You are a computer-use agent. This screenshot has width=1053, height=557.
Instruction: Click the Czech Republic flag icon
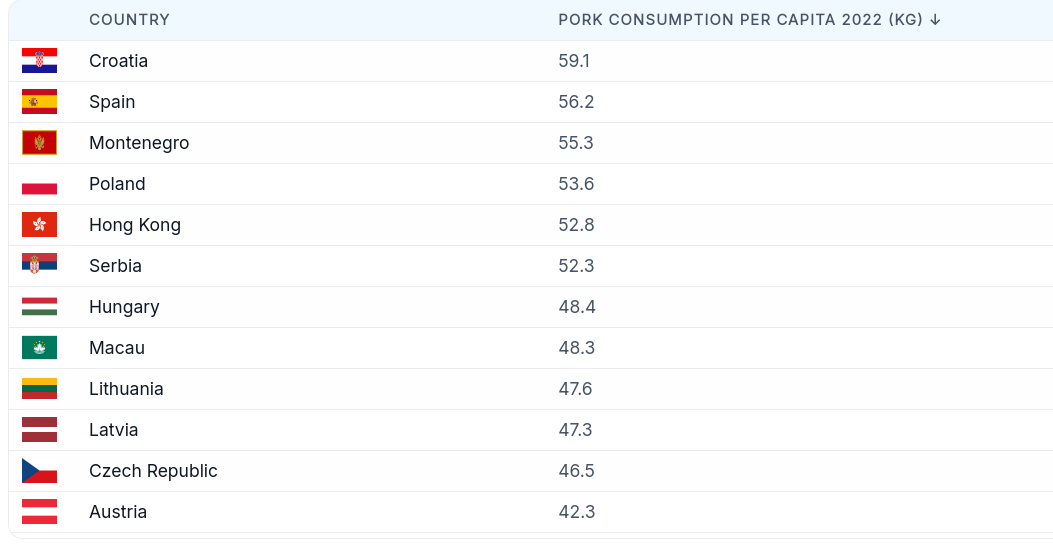pos(40,470)
